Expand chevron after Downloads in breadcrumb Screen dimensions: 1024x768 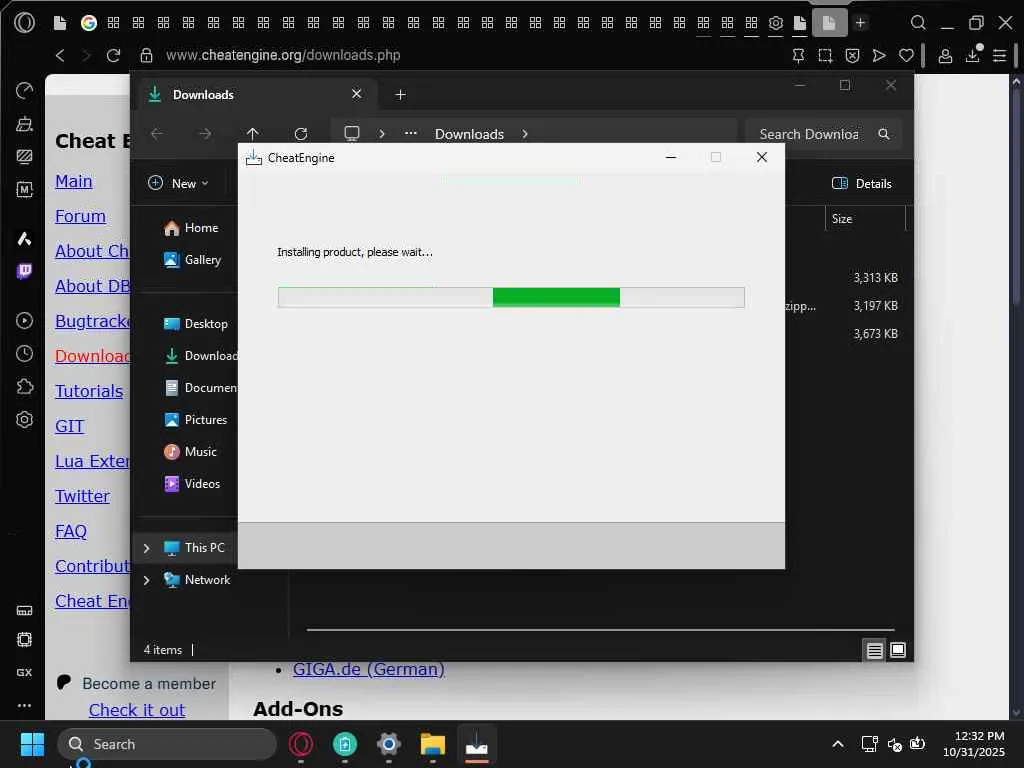525,134
